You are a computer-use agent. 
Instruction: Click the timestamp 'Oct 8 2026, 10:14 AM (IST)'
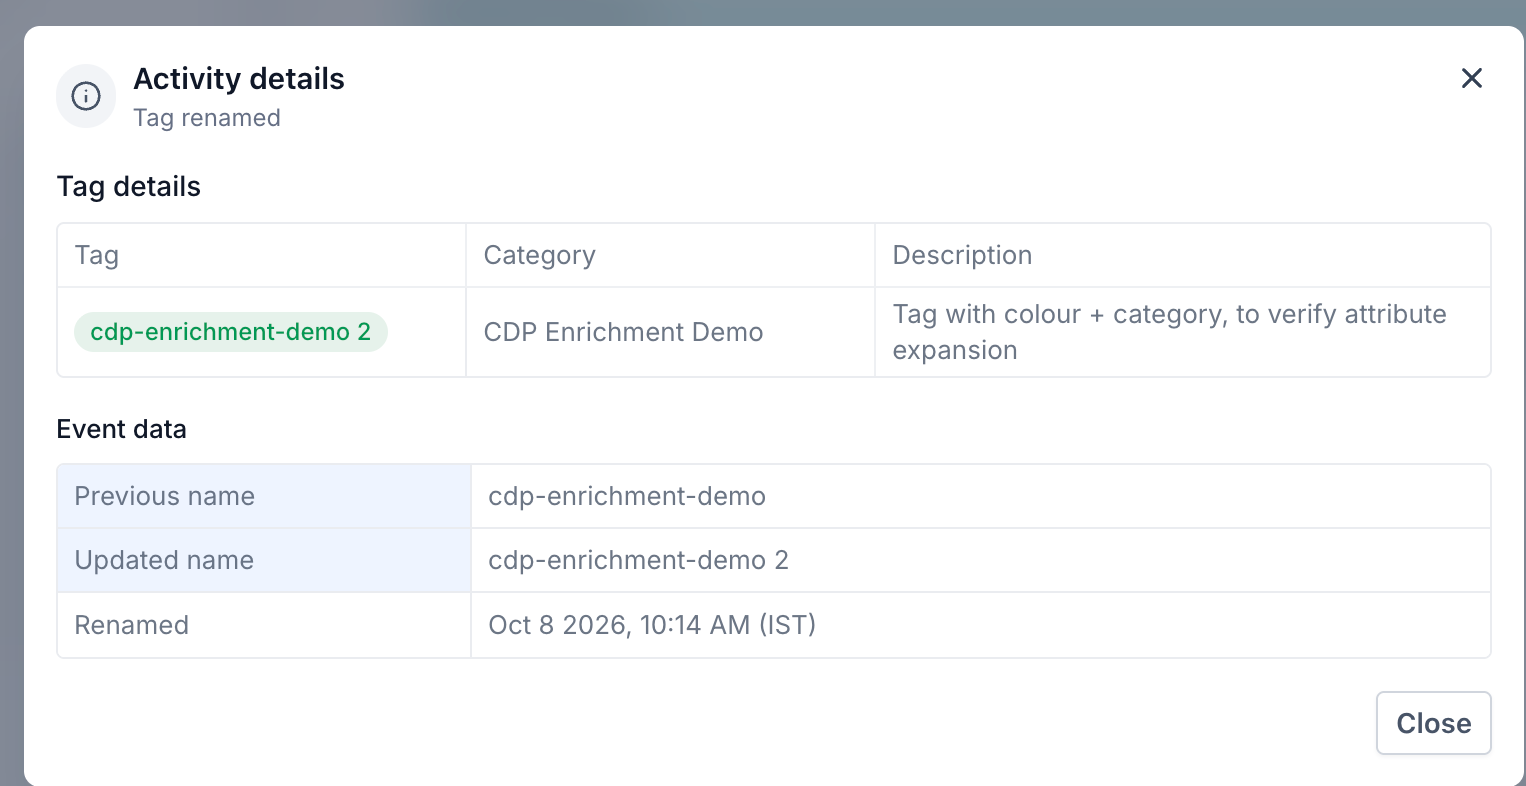coord(652,625)
